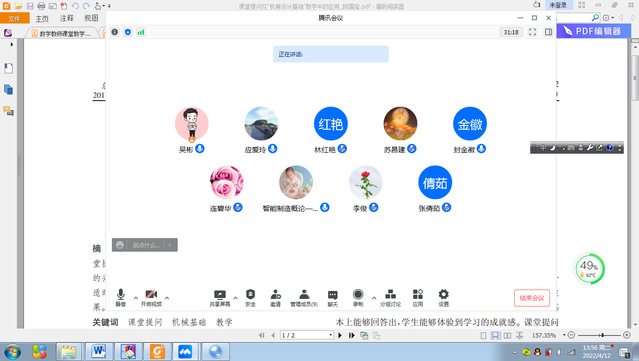The width and height of the screenshot is (639, 361).
Task: Expand video options arrow beside 开启视频
Action: [x=167, y=298]
